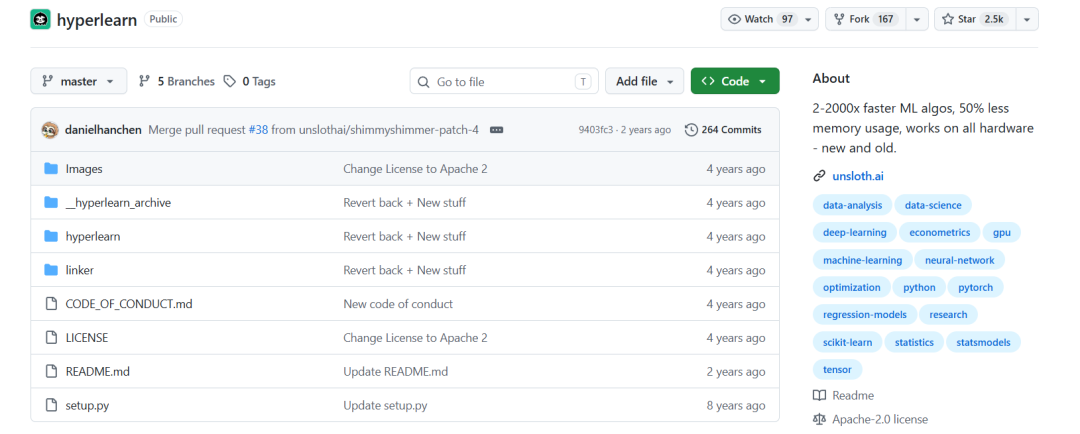Image resolution: width=1080 pixels, height=434 pixels.
Task: Open the 264 Commits history
Action: (723, 130)
